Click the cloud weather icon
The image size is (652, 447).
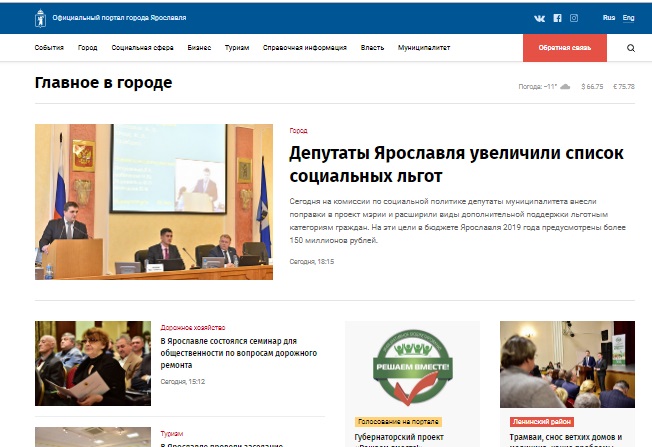click(x=565, y=86)
